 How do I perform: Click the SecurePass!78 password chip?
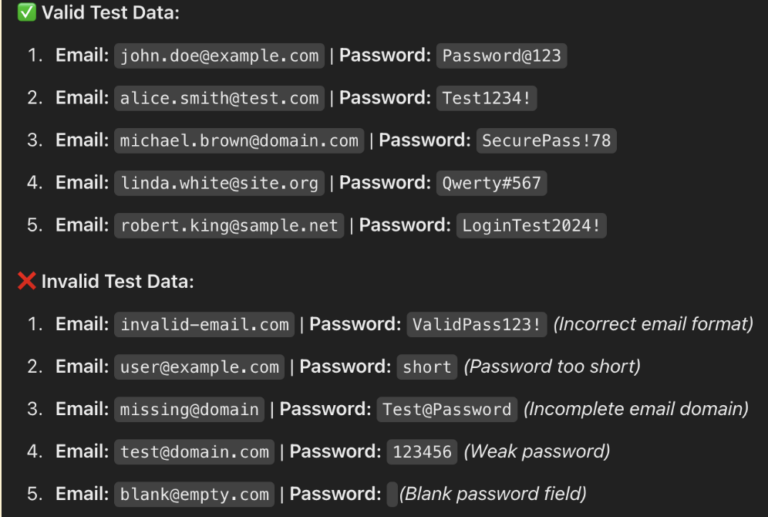[x=546, y=141]
